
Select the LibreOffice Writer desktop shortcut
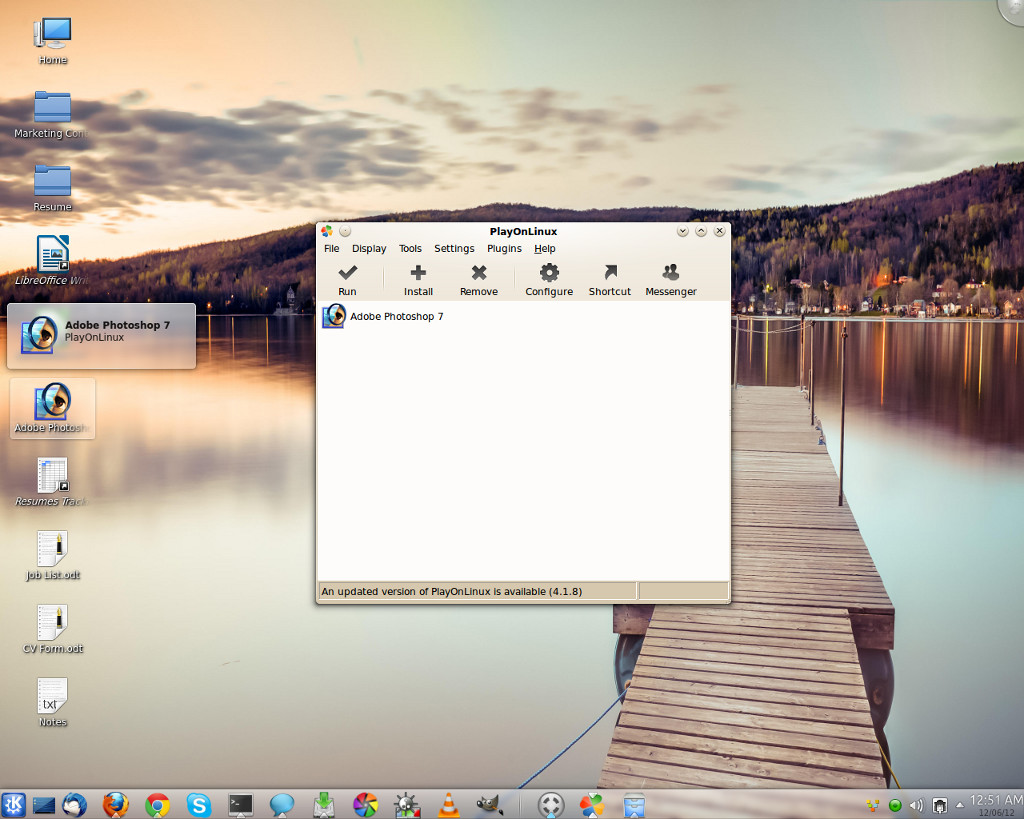pos(52,261)
